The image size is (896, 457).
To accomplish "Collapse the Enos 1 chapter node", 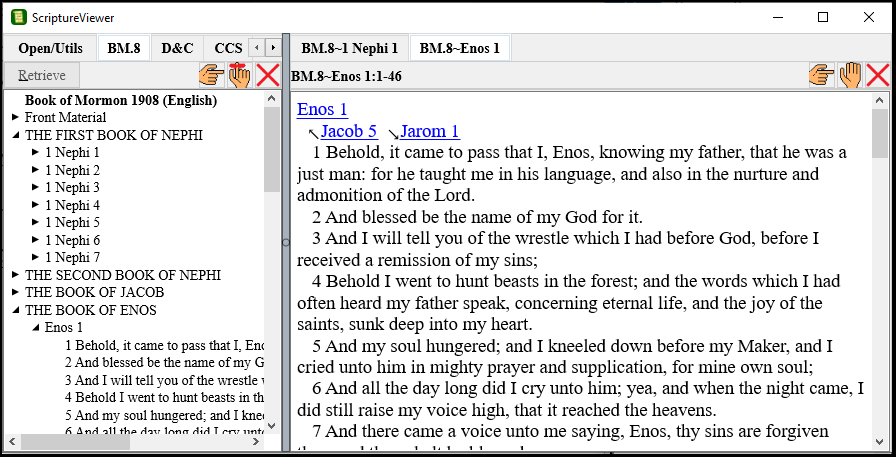I will (x=35, y=328).
